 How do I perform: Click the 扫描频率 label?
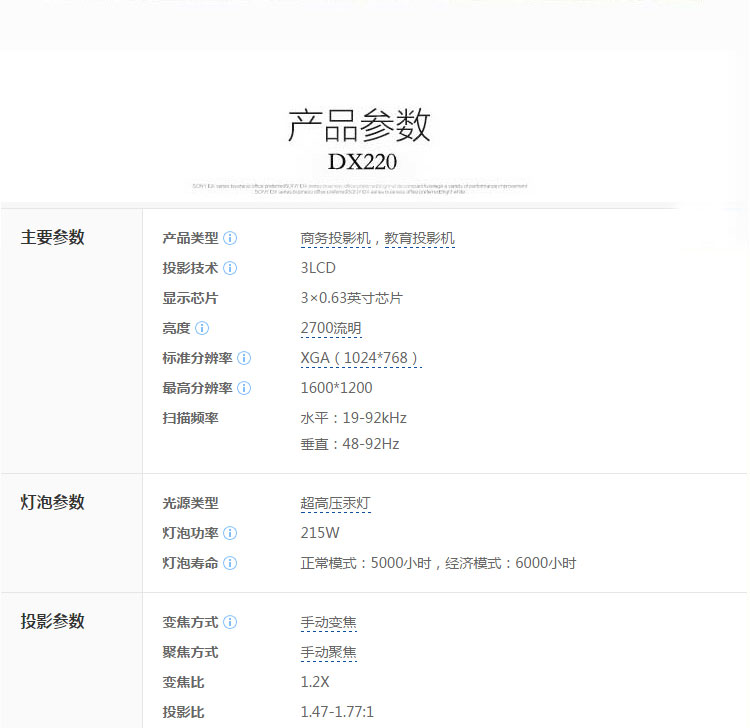click(x=190, y=418)
